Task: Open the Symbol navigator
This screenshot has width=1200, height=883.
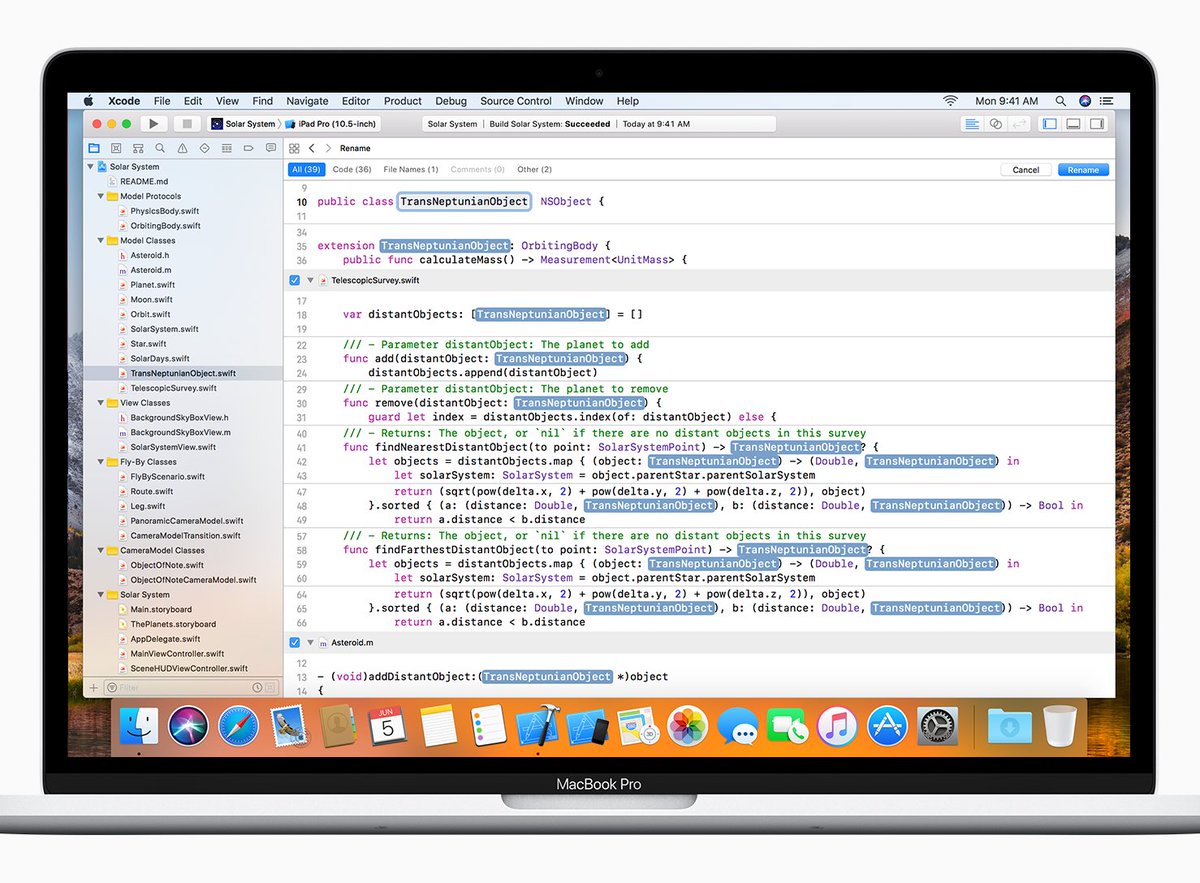Action: (138, 148)
